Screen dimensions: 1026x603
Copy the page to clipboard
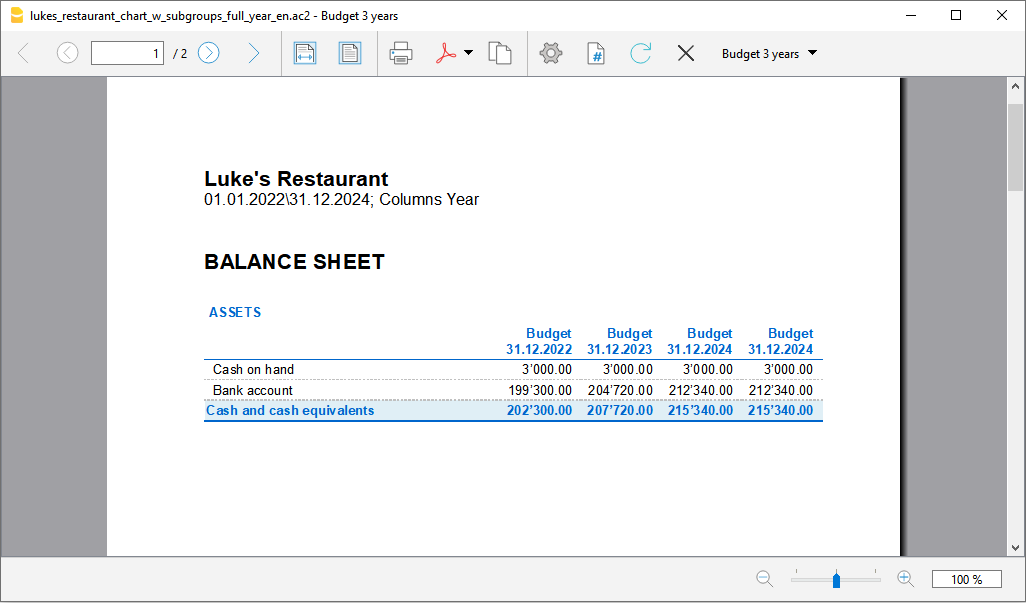501,53
